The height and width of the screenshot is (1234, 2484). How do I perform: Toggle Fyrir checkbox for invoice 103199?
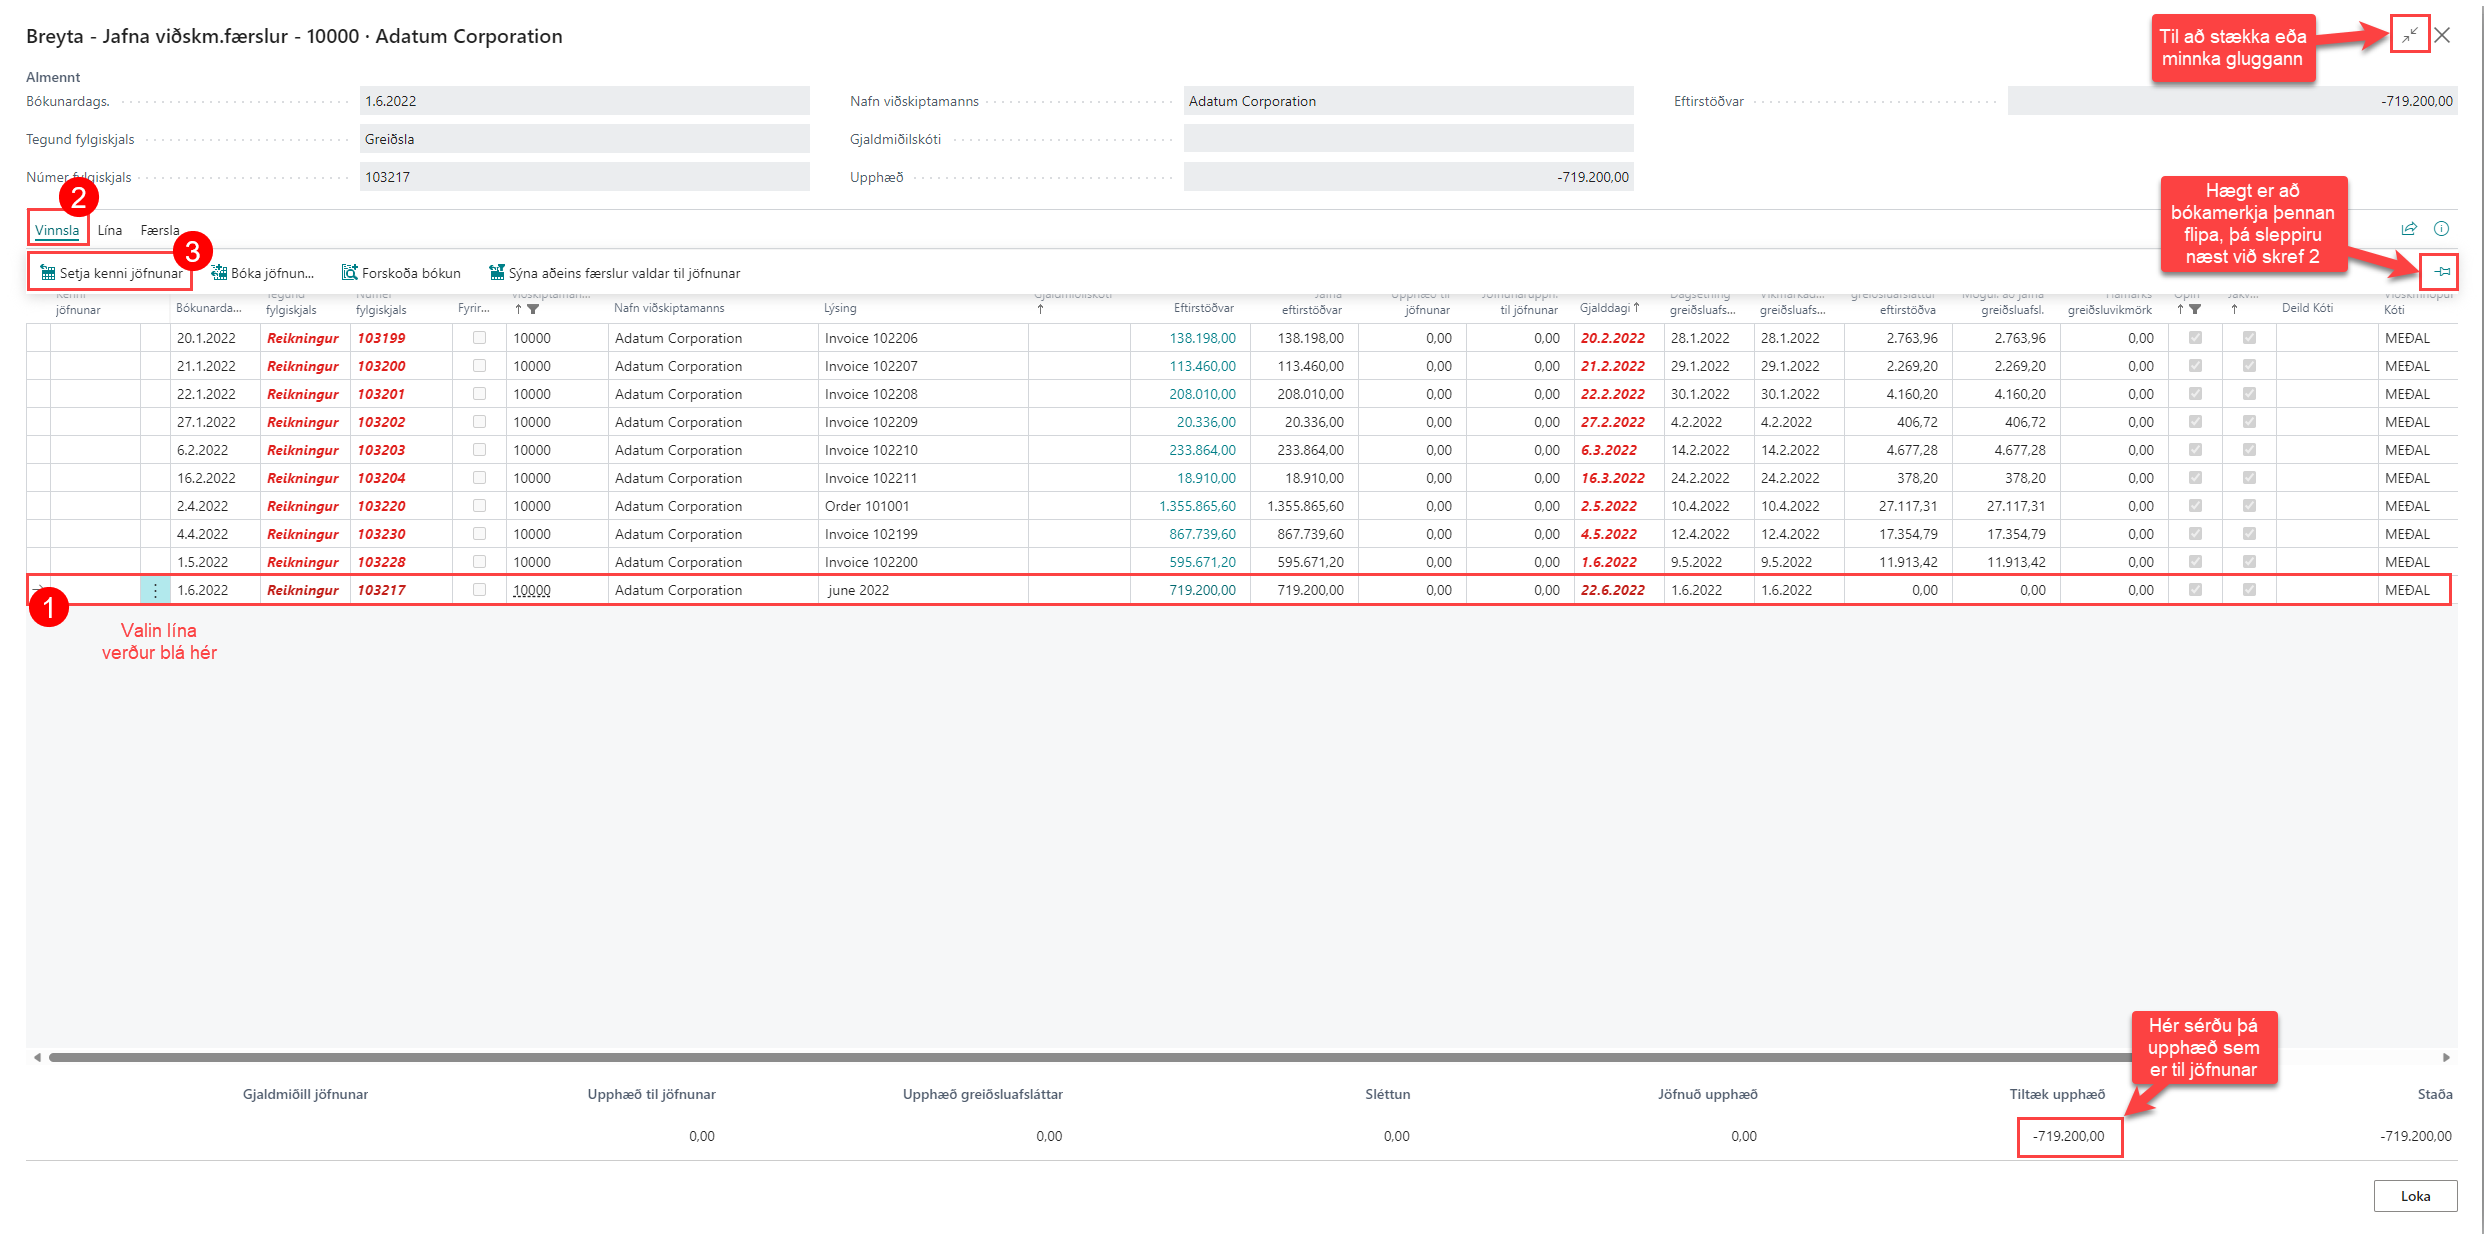tap(479, 338)
